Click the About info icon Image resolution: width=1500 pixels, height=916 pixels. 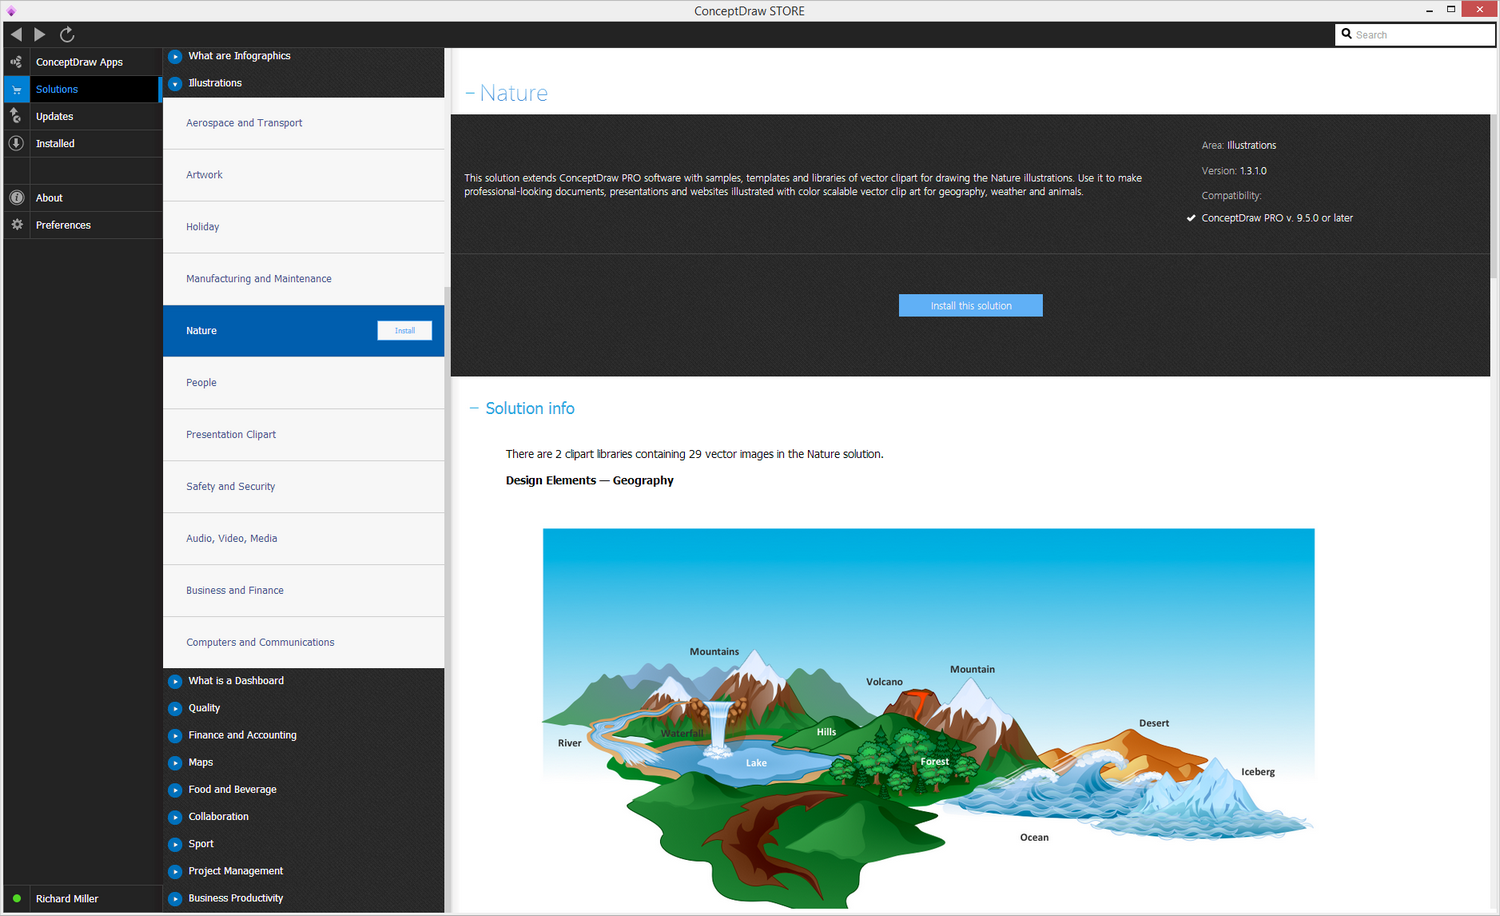tap(16, 198)
